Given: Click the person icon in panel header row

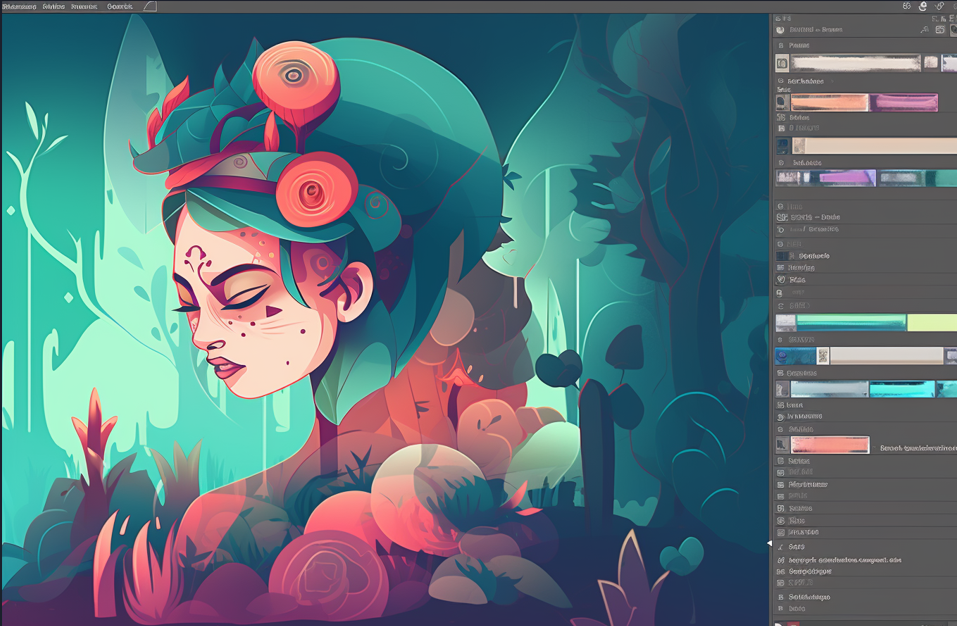Looking at the screenshot, I should 925,29.
